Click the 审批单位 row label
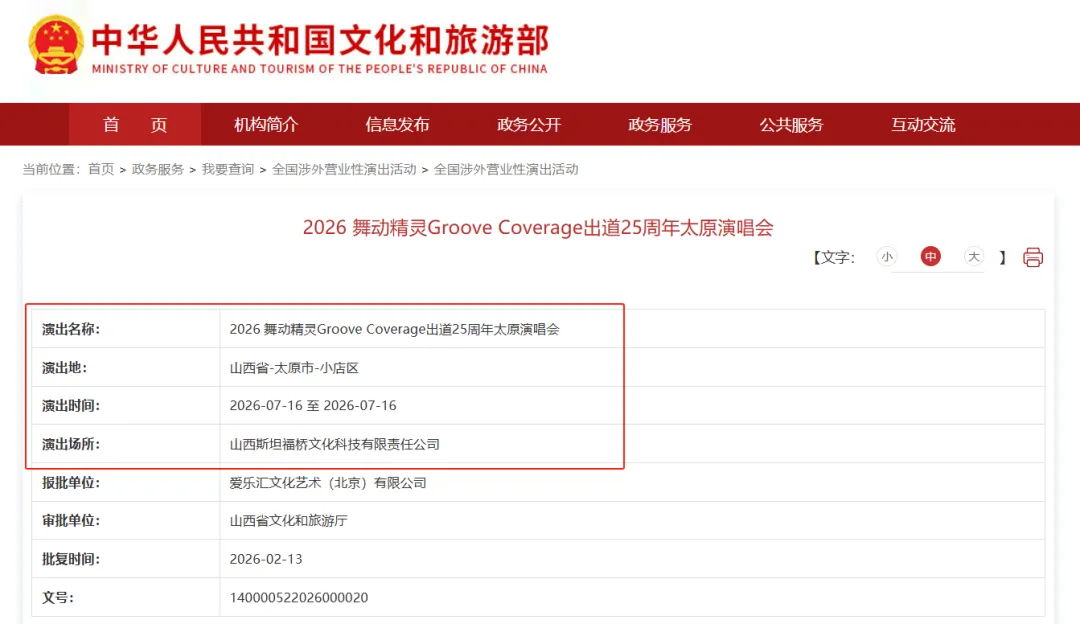This screenshot has height=624, width=1080. click(x=70, y=521)
